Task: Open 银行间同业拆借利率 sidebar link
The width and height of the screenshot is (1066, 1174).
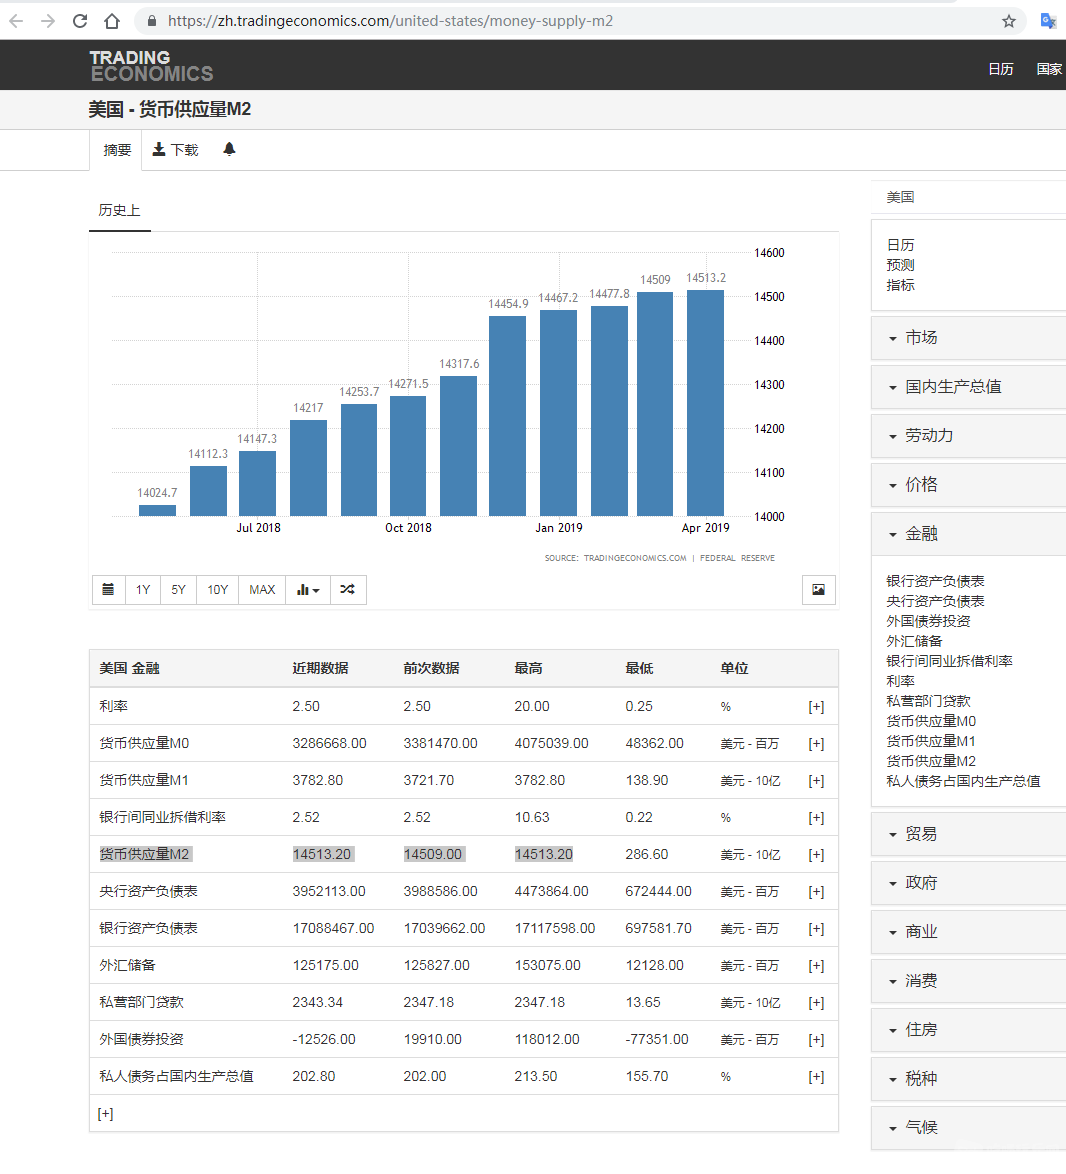Action: (949, 661)
